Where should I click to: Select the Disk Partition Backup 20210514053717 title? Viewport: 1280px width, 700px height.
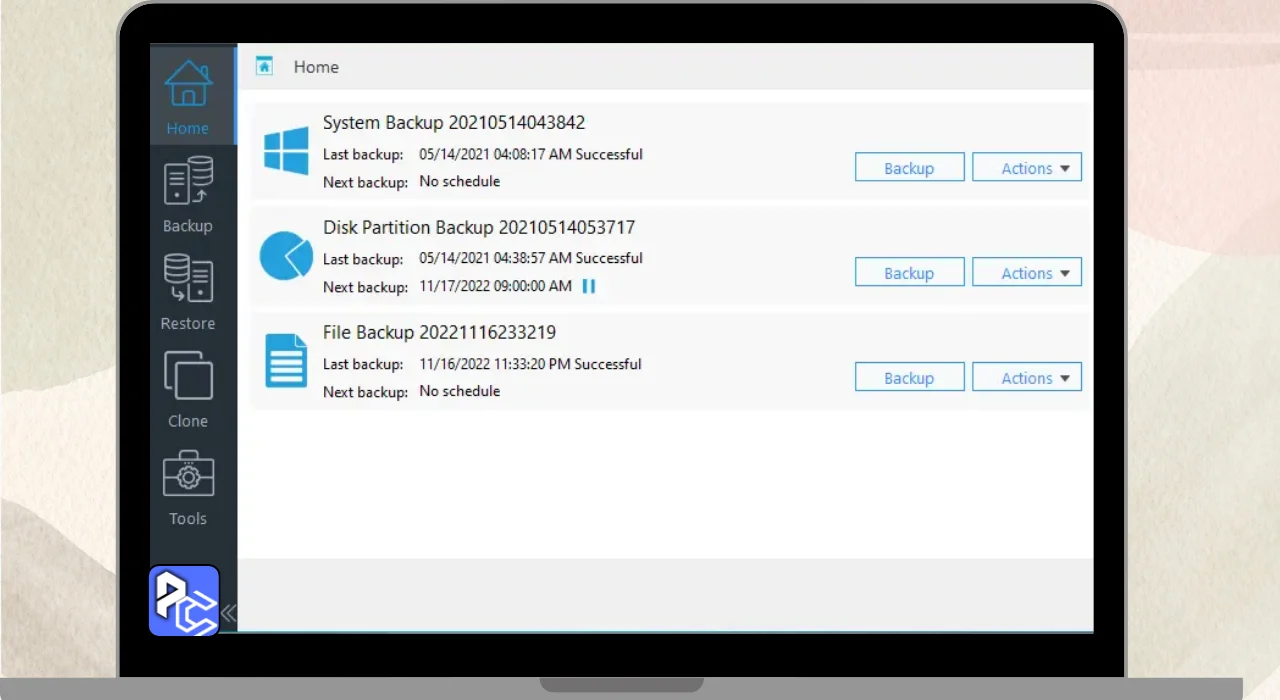click(x=479, y=228)
